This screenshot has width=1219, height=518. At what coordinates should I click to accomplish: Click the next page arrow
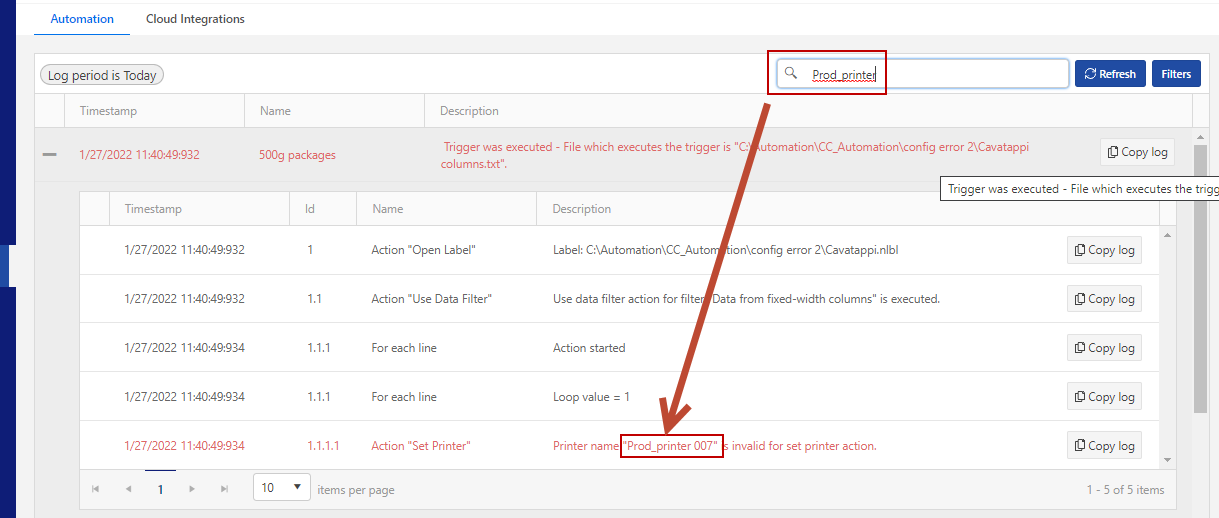click(192, 489)
